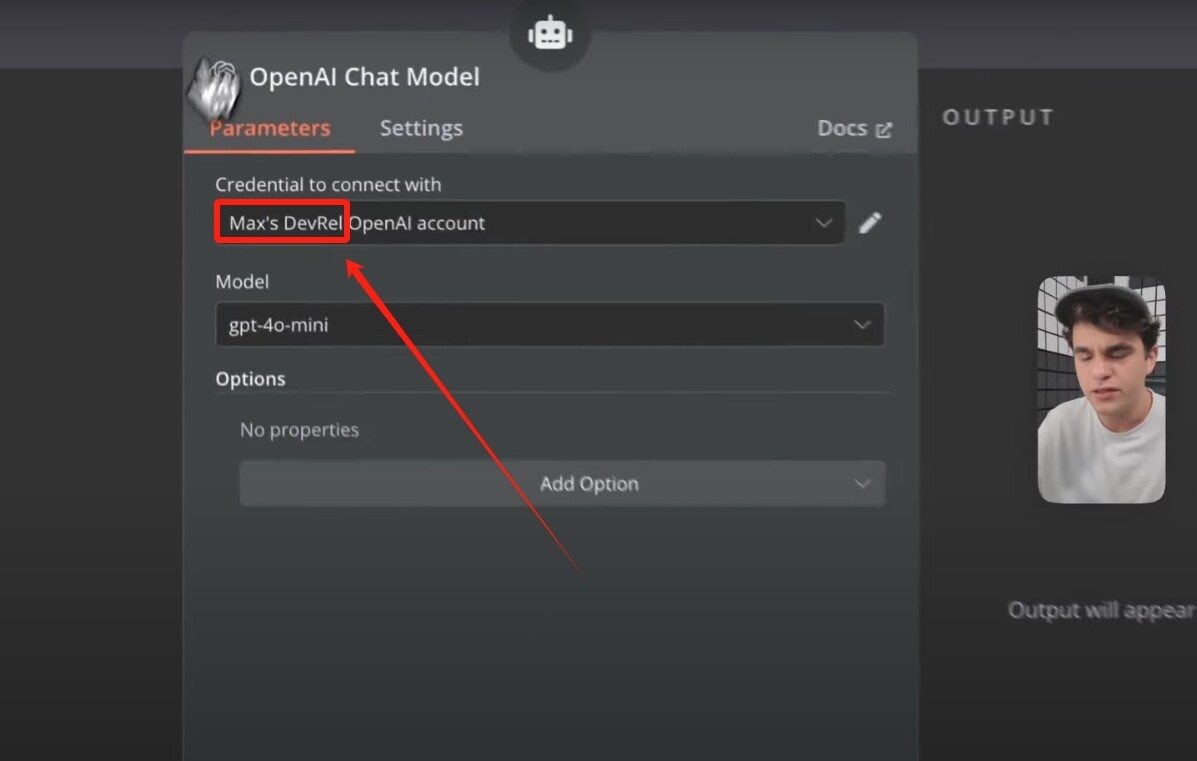Image resolution: width=1197 pixels, height=761 pixels.
Task: Click the Add Option button
Action: click(563, 483)
